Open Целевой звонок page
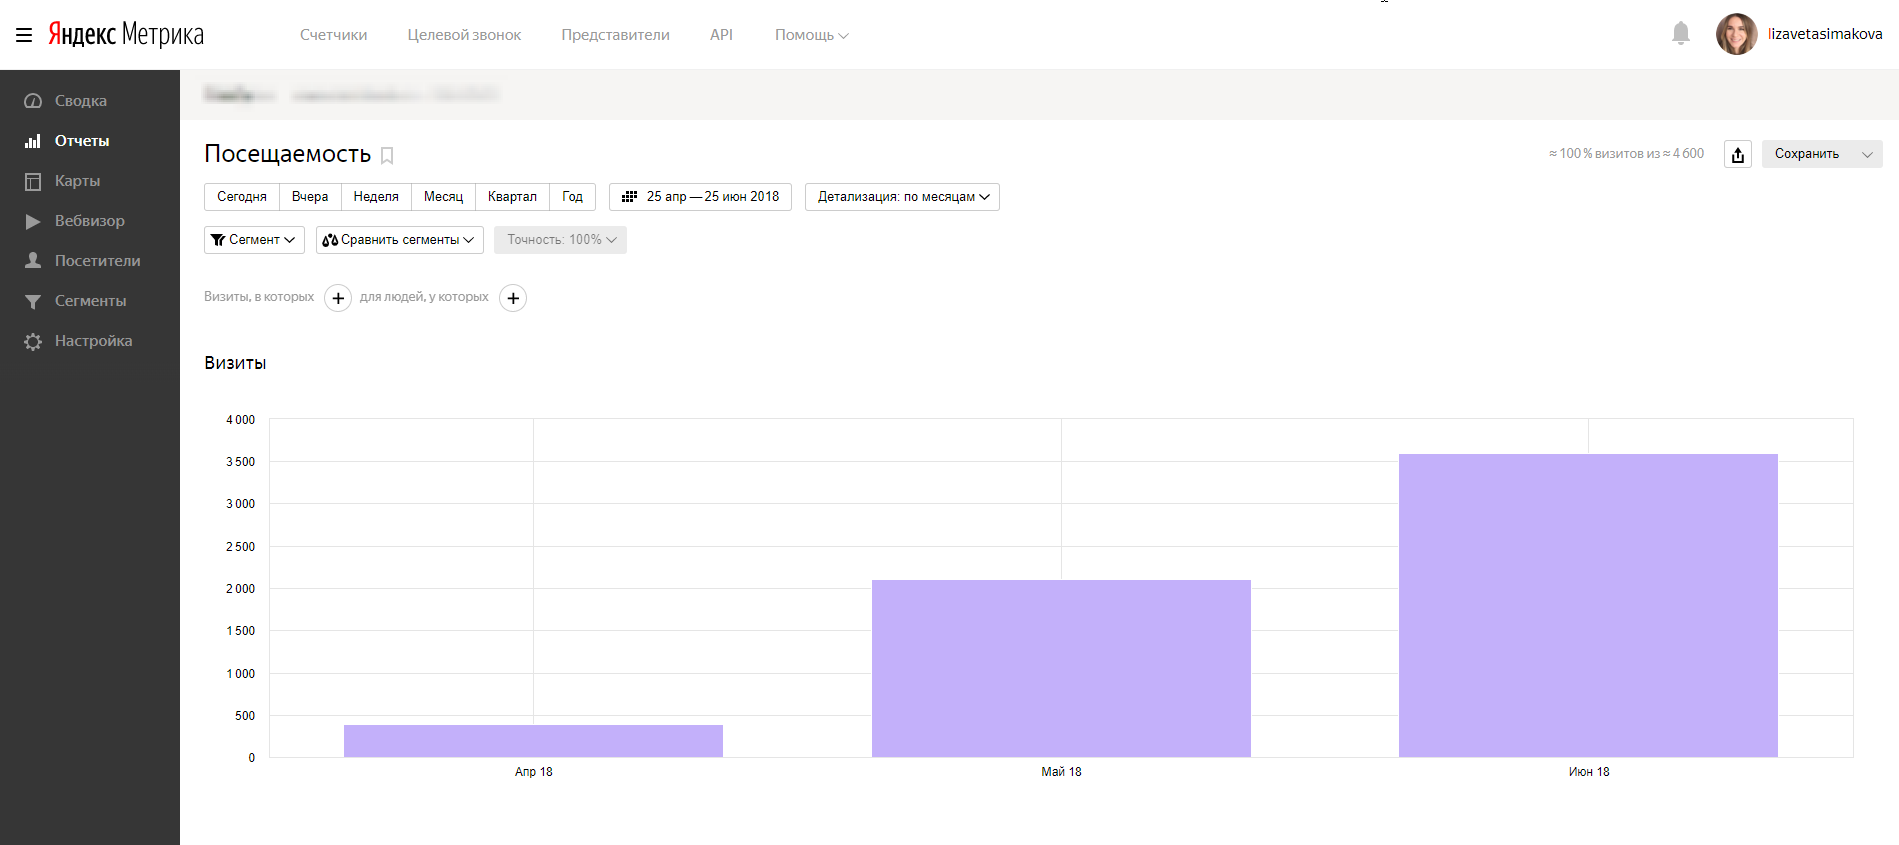Image resolution: width=1899 pixels, height=845 pixels. pos(464,35)
